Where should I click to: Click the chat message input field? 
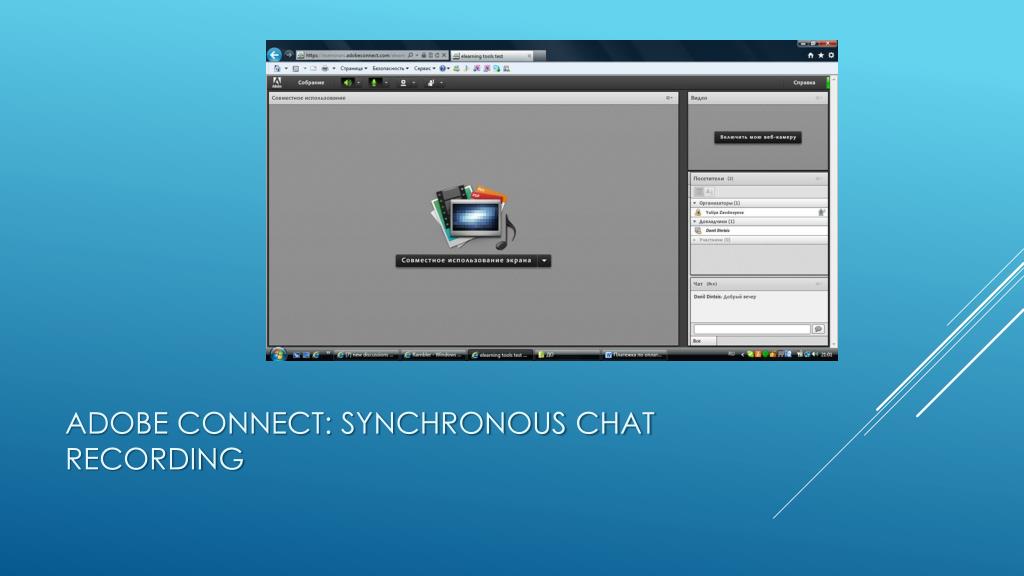[752, 329]
